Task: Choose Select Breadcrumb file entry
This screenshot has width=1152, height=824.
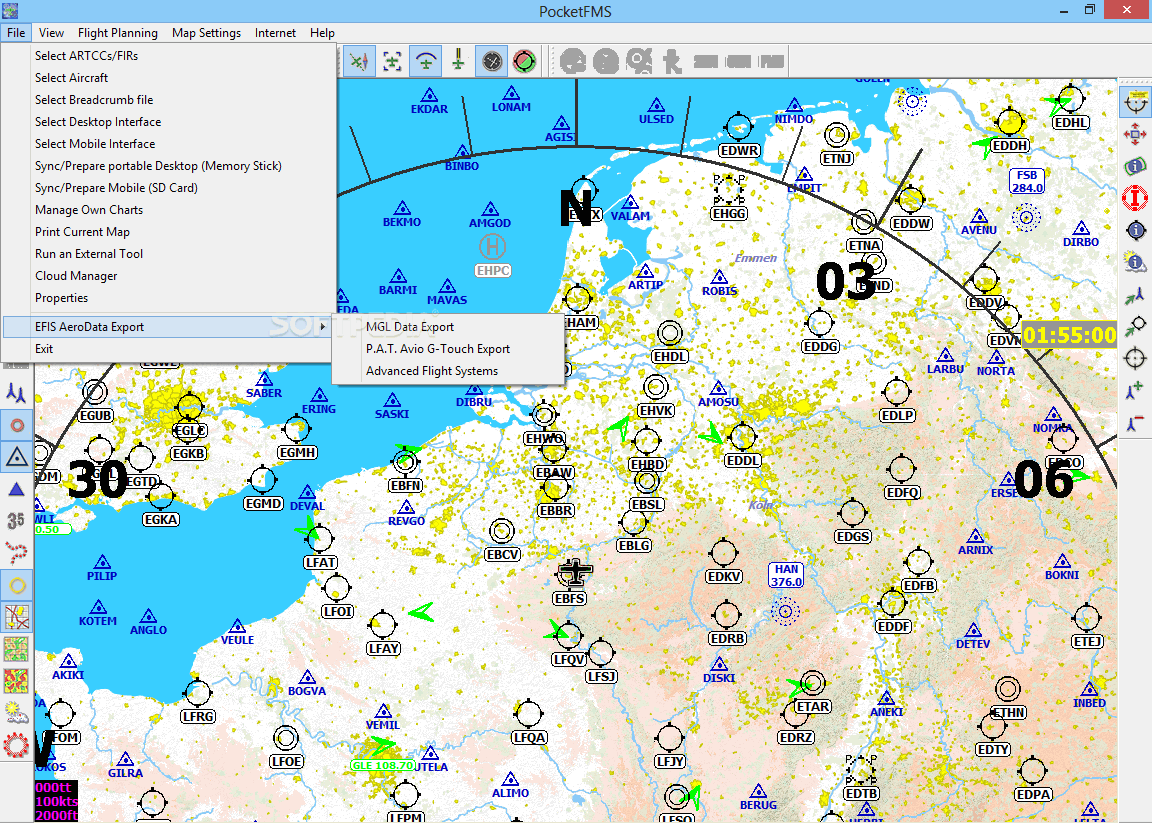Action: [168, 100]
